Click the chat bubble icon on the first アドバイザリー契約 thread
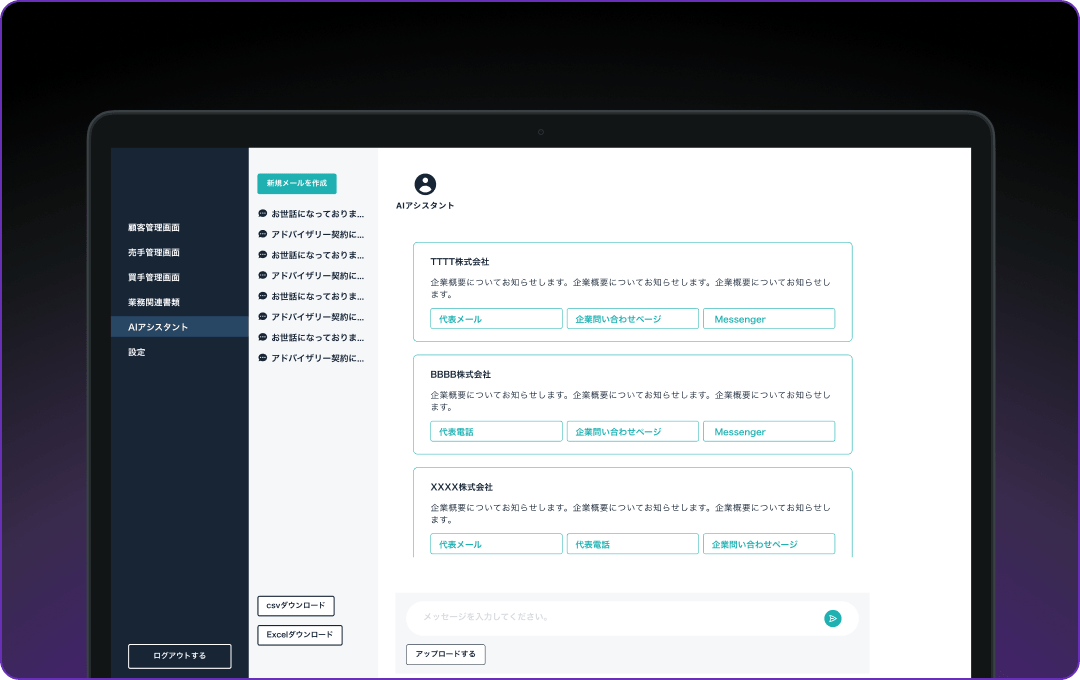Image resolution: width=1080 pixels, height=680 pixels. tap(262, 234)
